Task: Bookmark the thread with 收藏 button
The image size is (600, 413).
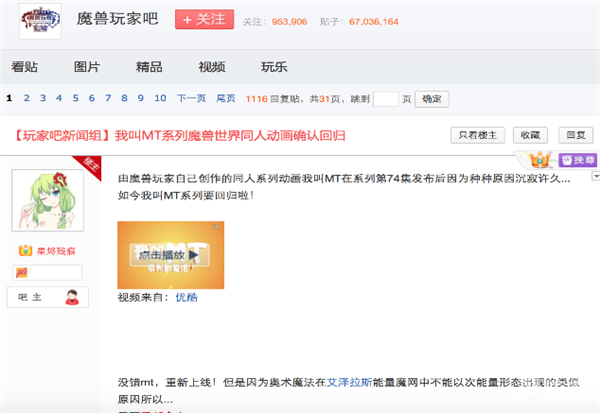Action: 530,135
